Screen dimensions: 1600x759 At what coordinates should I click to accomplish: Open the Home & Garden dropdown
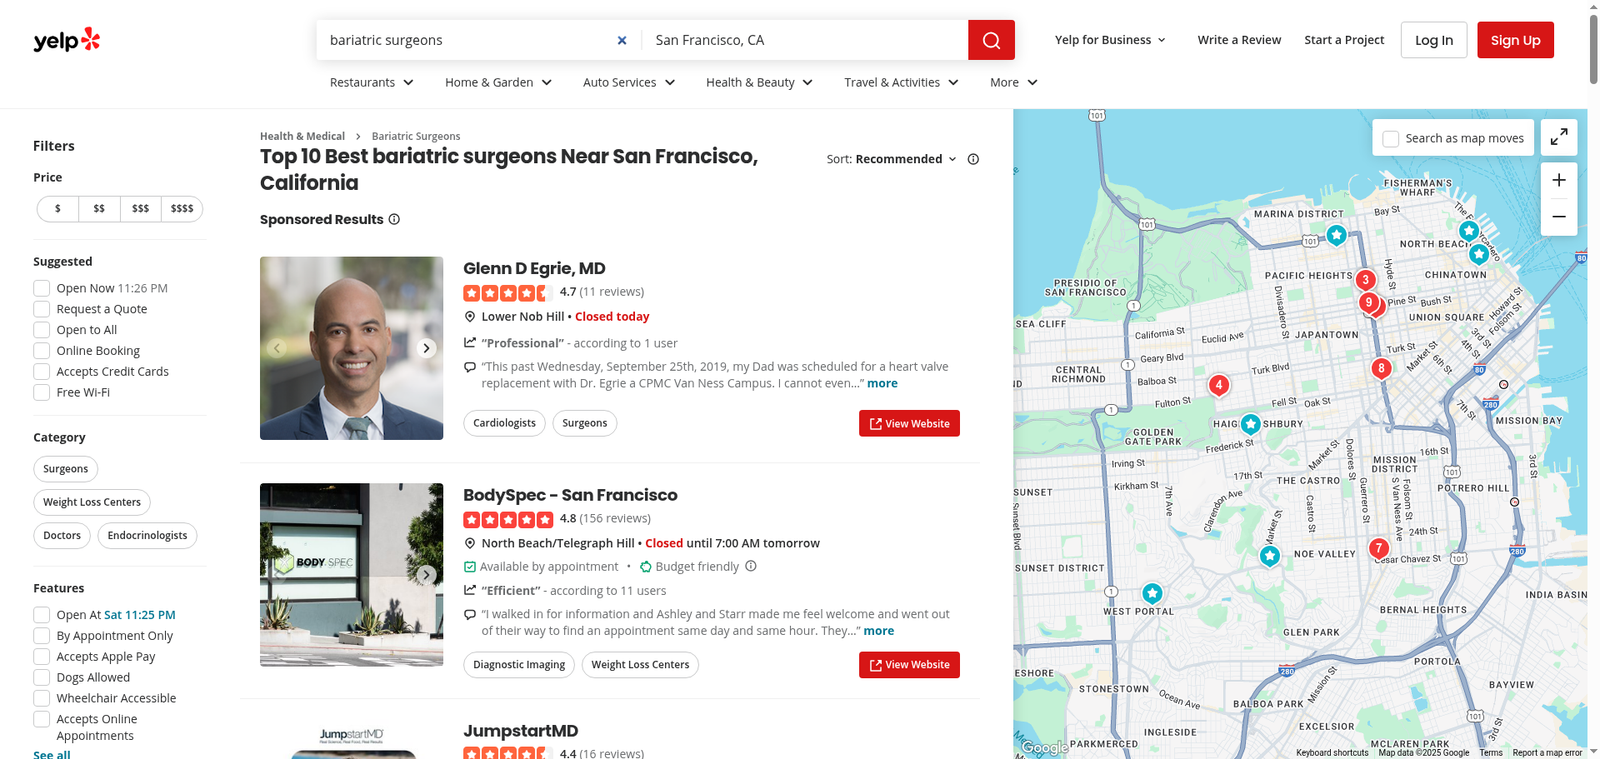[x=499, y=82]
